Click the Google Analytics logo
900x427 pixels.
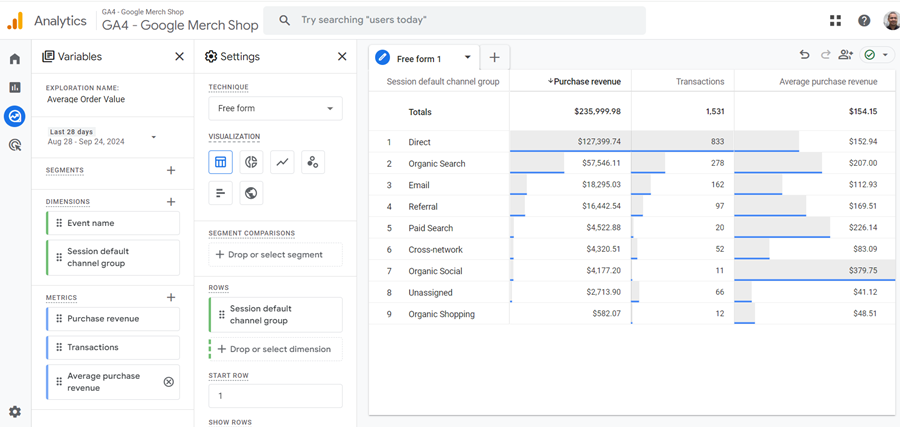coord(15,21)
